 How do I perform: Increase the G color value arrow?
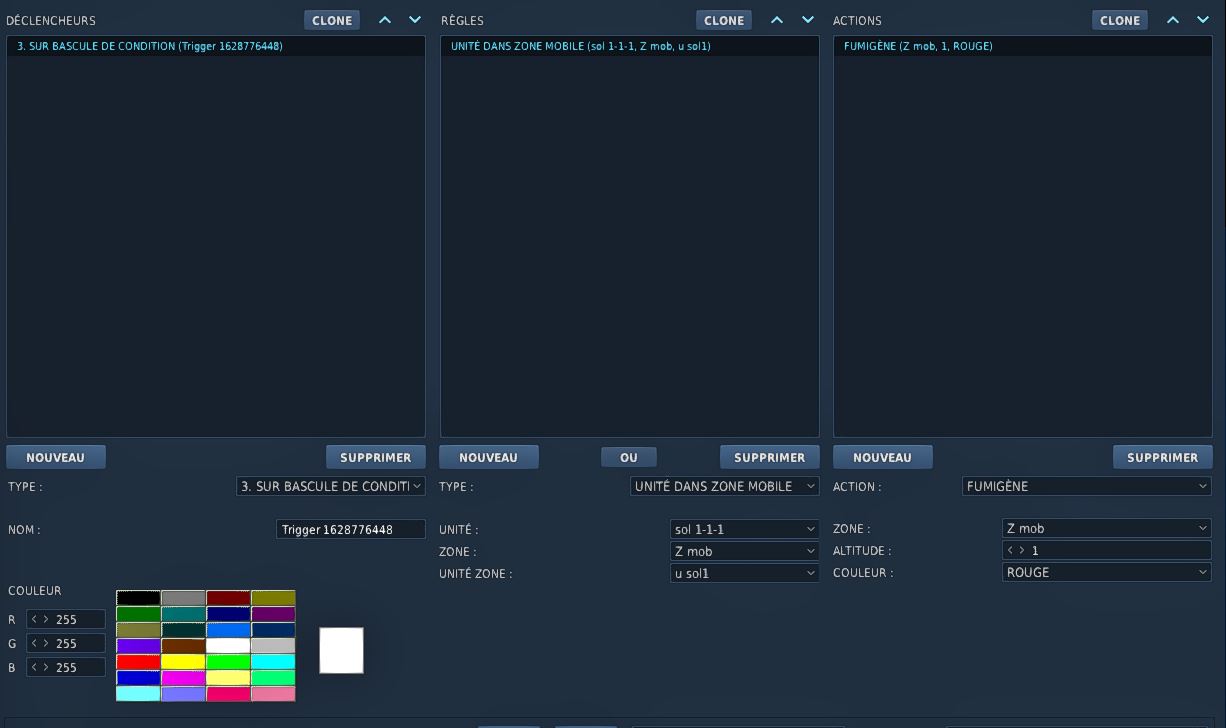coord(46,644)
